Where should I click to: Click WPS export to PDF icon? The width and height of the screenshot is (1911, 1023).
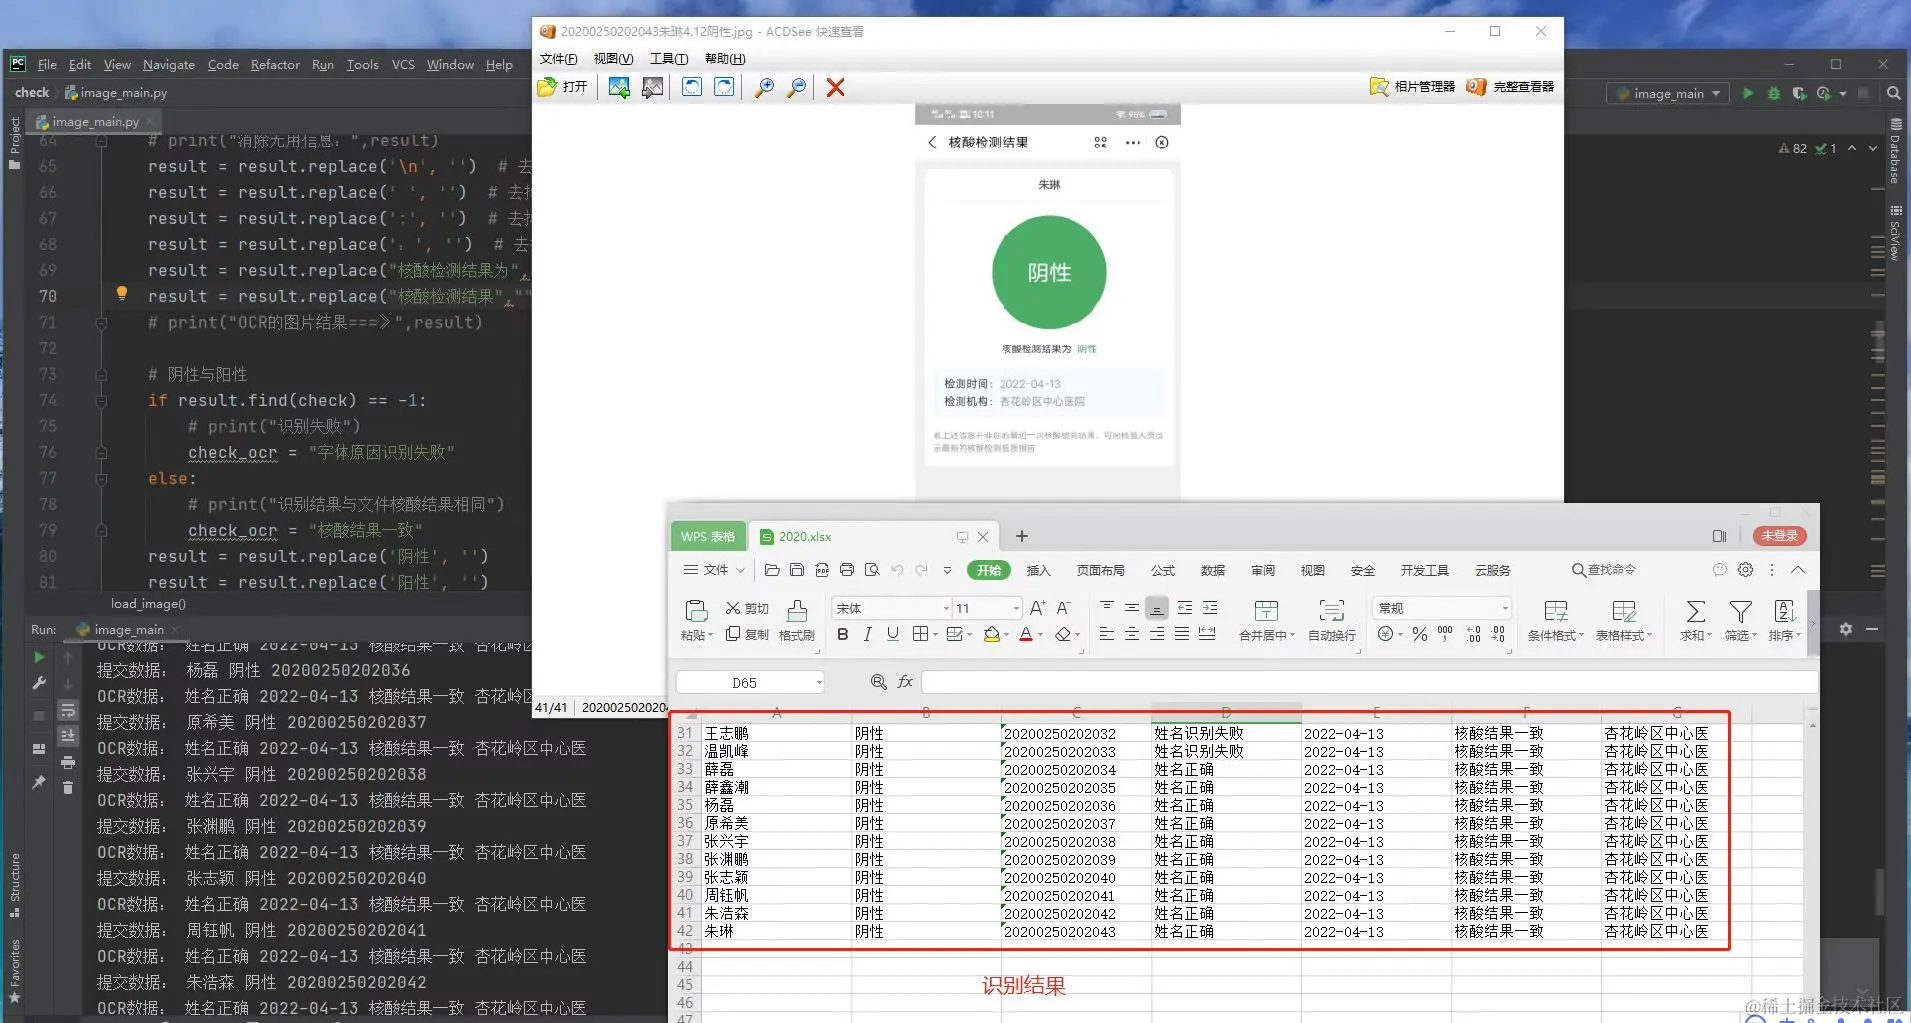coord(822,570)
